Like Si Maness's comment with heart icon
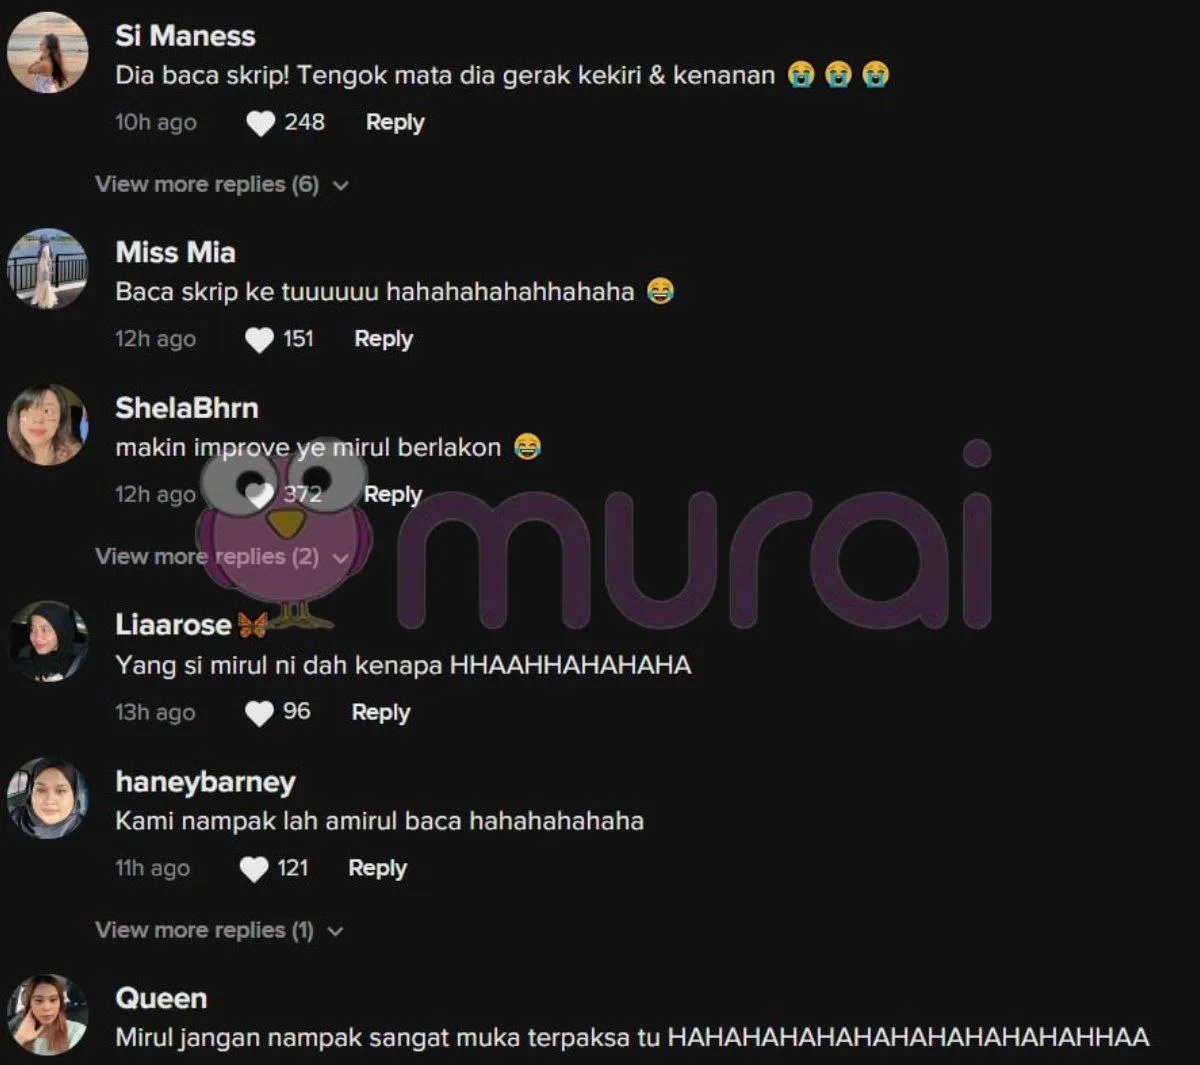This screenshot has height=1065, width=1200. pyautogui.click(x=260, y=123)
